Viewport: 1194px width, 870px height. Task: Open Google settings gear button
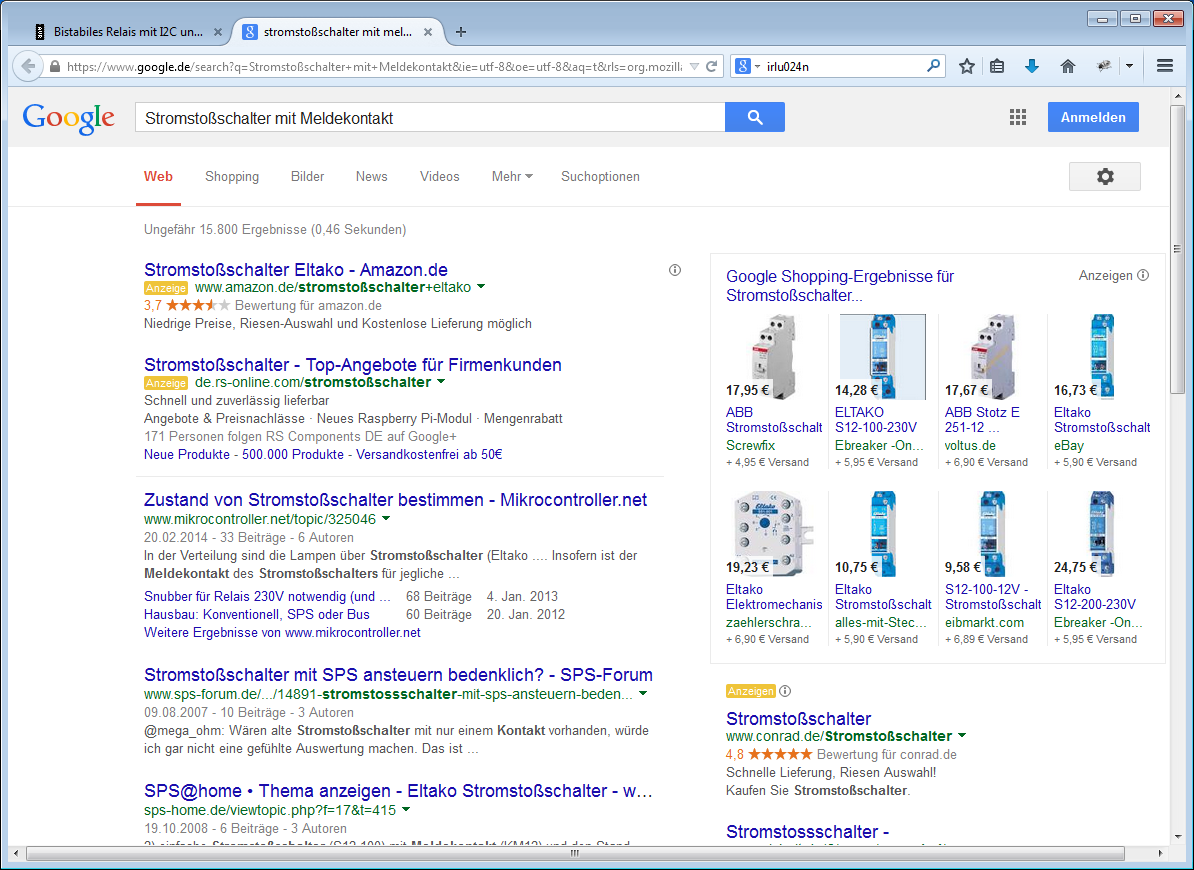coord(1105,177)
